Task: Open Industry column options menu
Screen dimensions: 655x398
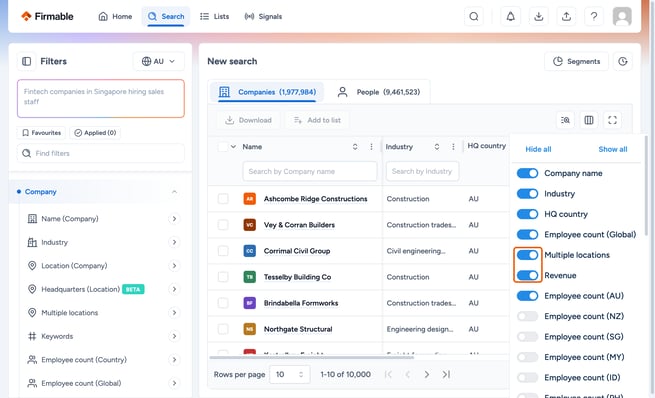Action: (x=453, y=147)
